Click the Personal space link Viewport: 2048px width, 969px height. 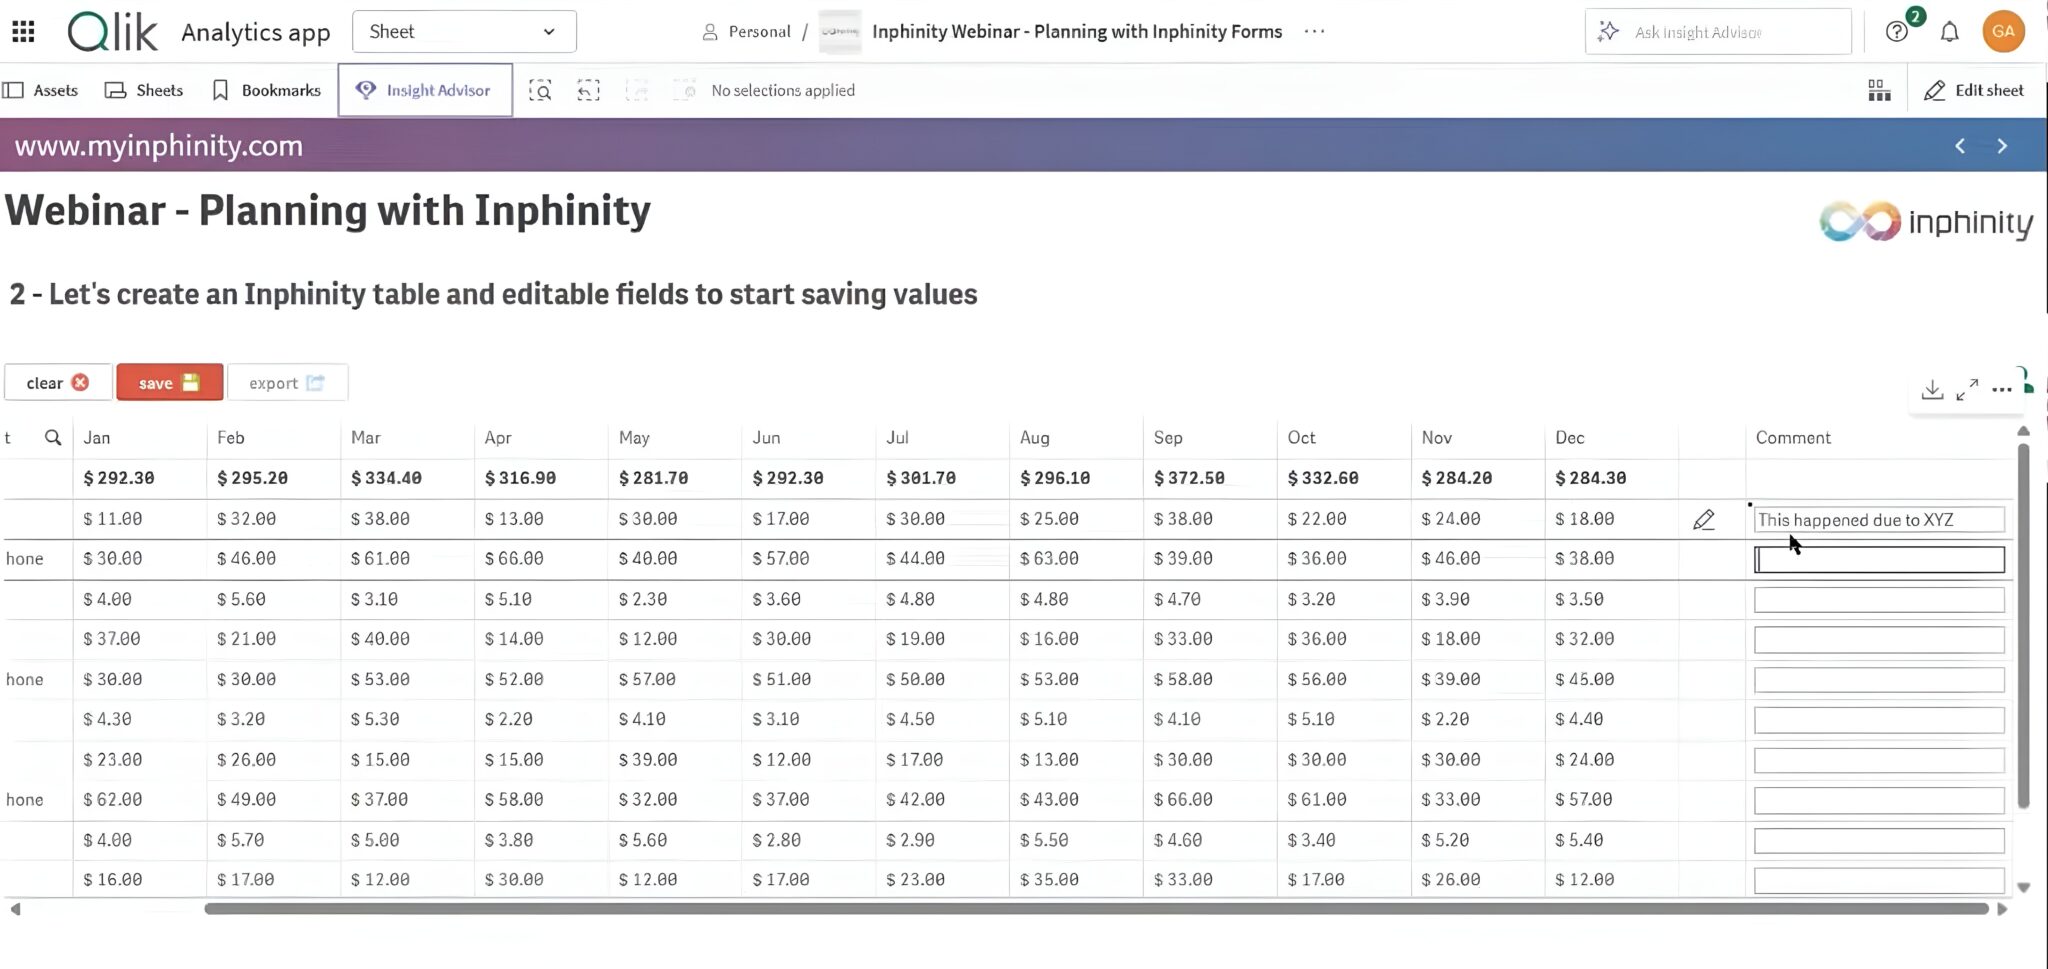(x=746, y=32)
